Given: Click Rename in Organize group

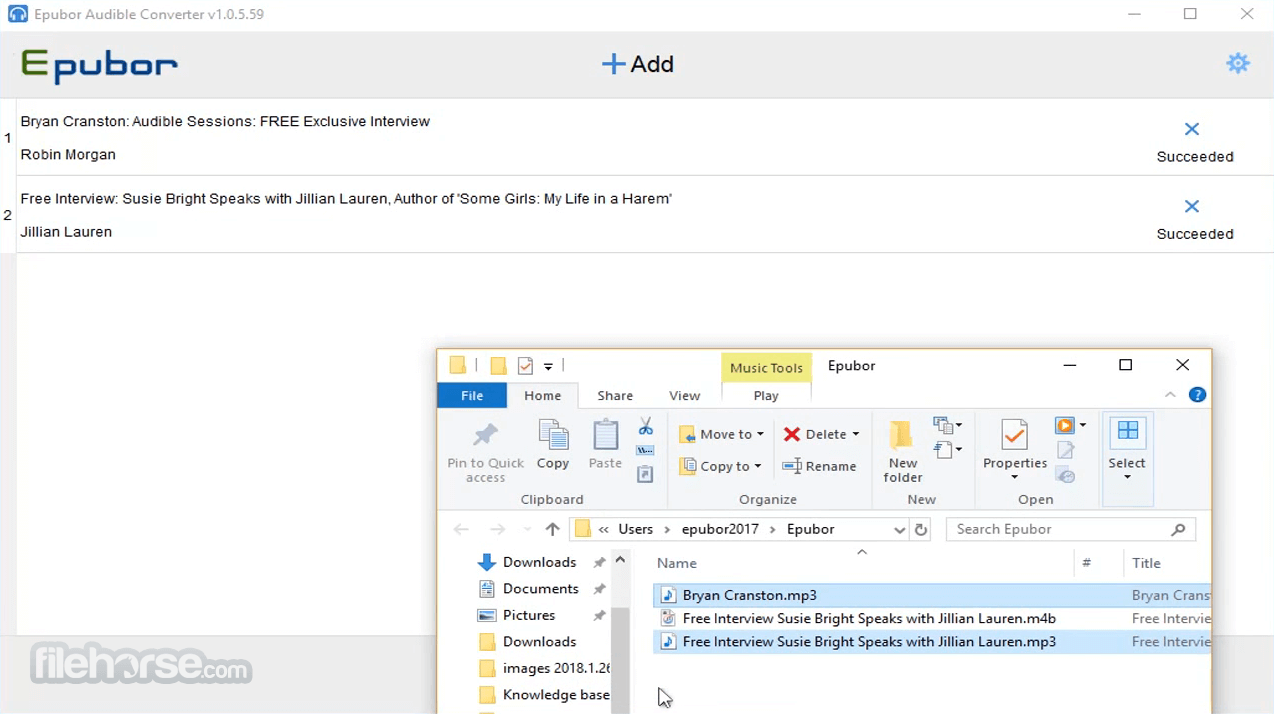Looking at the screenshot, I should tap(820, 466).
